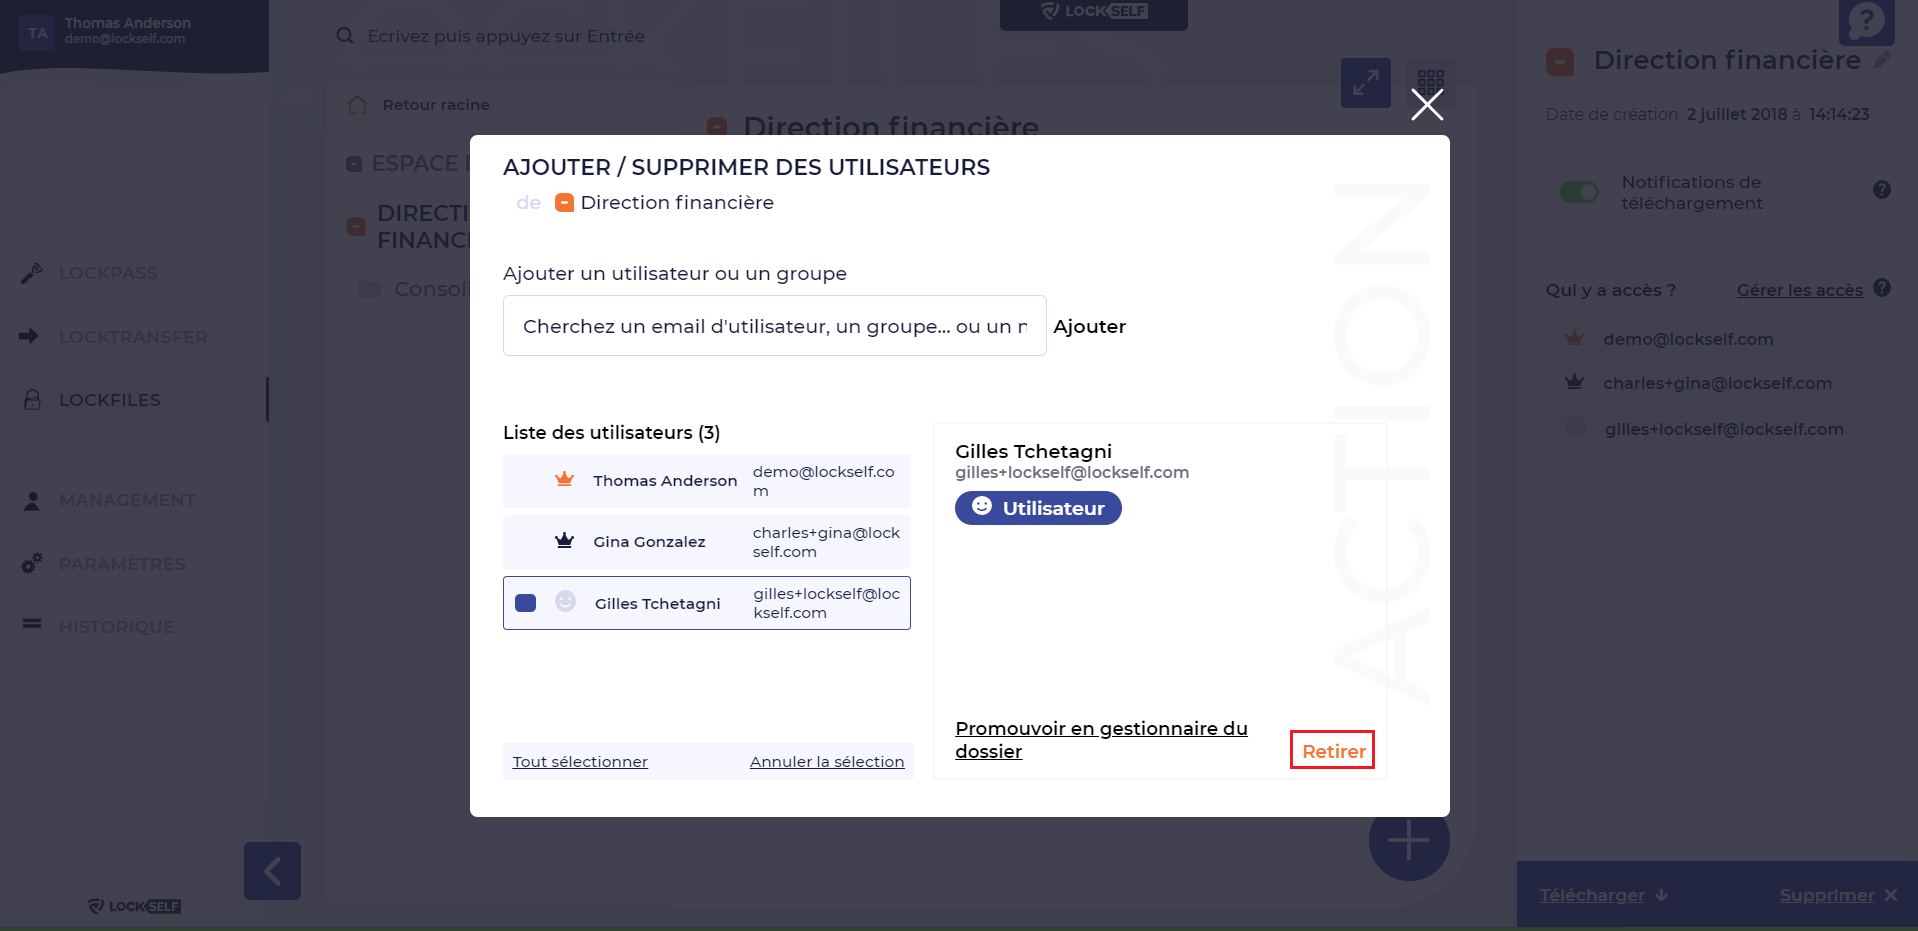Collapse sidebar with the left chevron
The width and height of the screenshot is (1918, 931).
click(272, 871)
